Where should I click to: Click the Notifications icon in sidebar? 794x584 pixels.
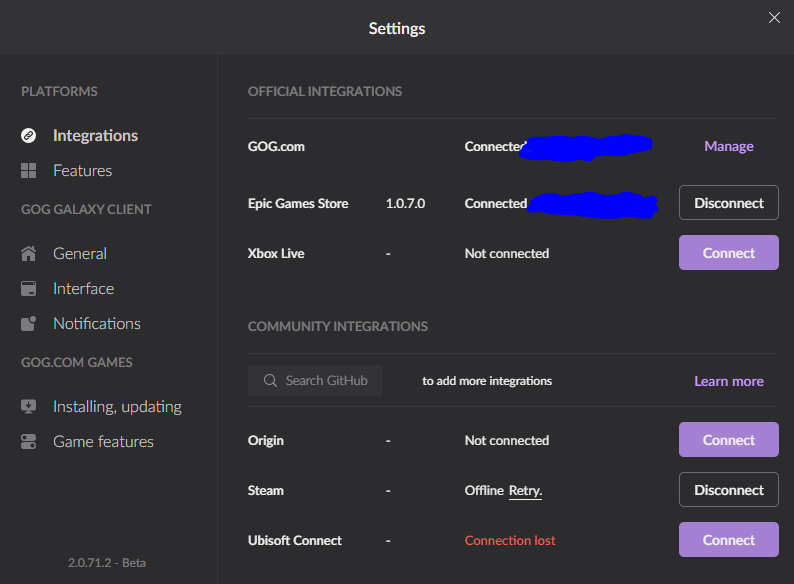click(x=28, y=324)
